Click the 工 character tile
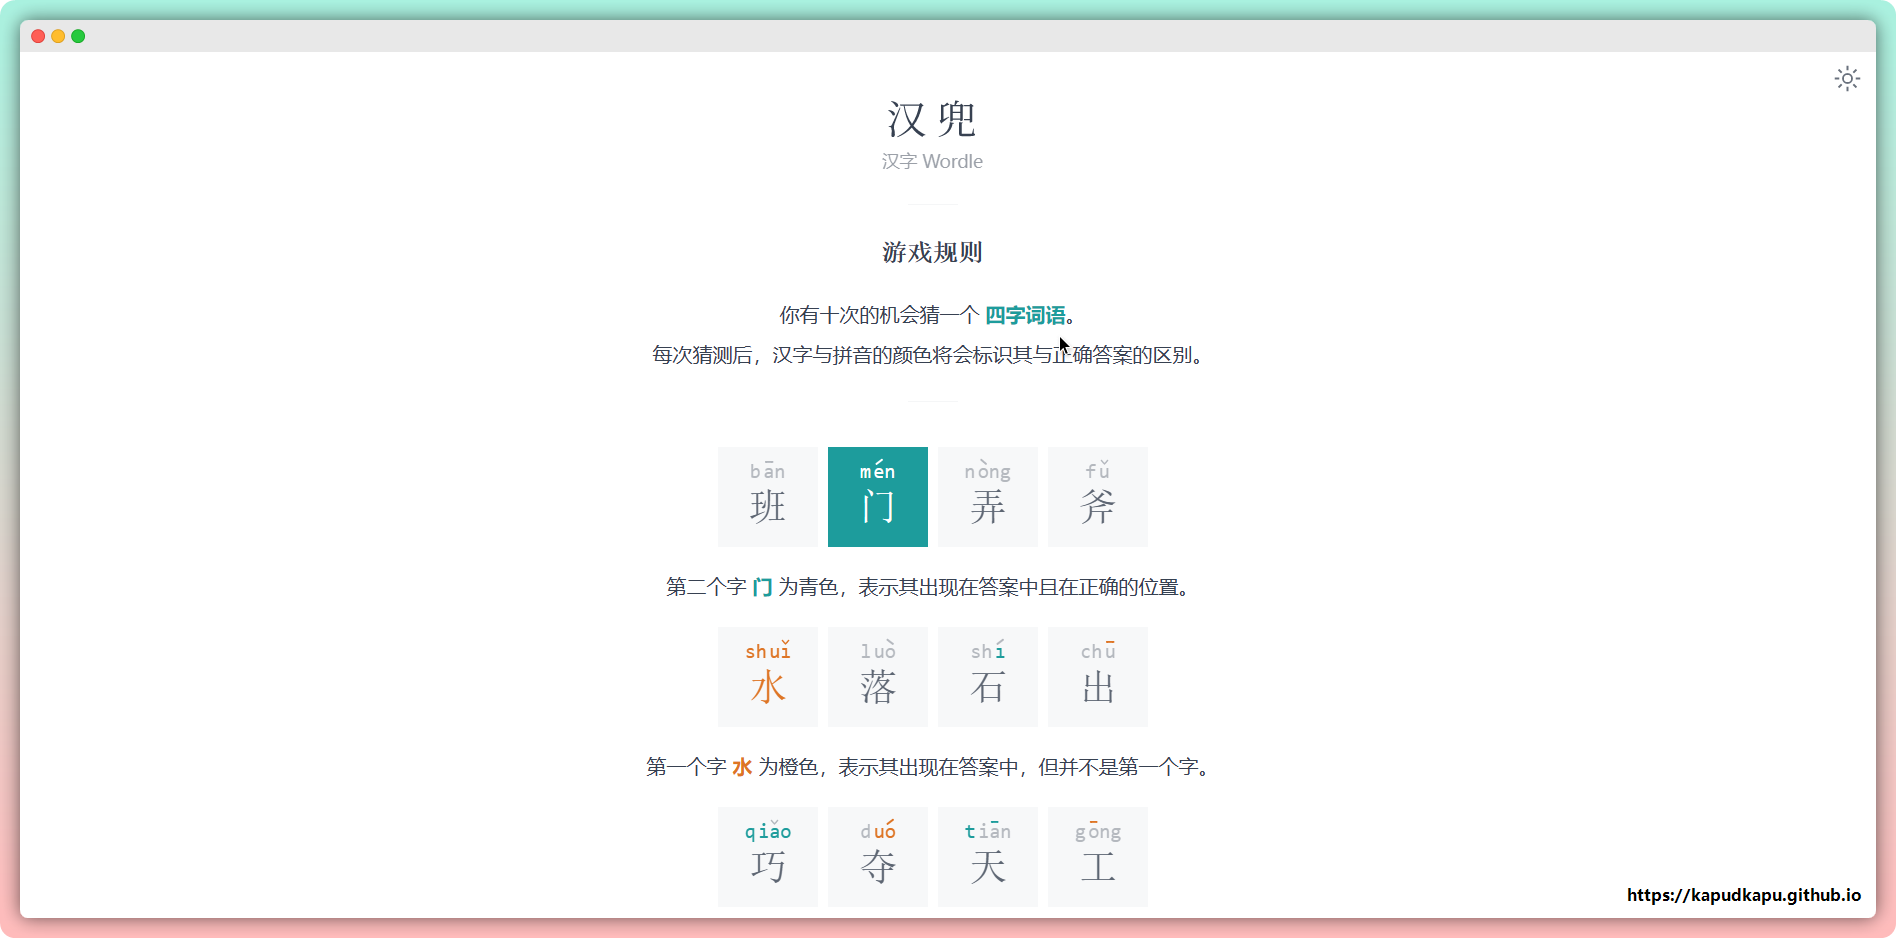 point(1097,857)
